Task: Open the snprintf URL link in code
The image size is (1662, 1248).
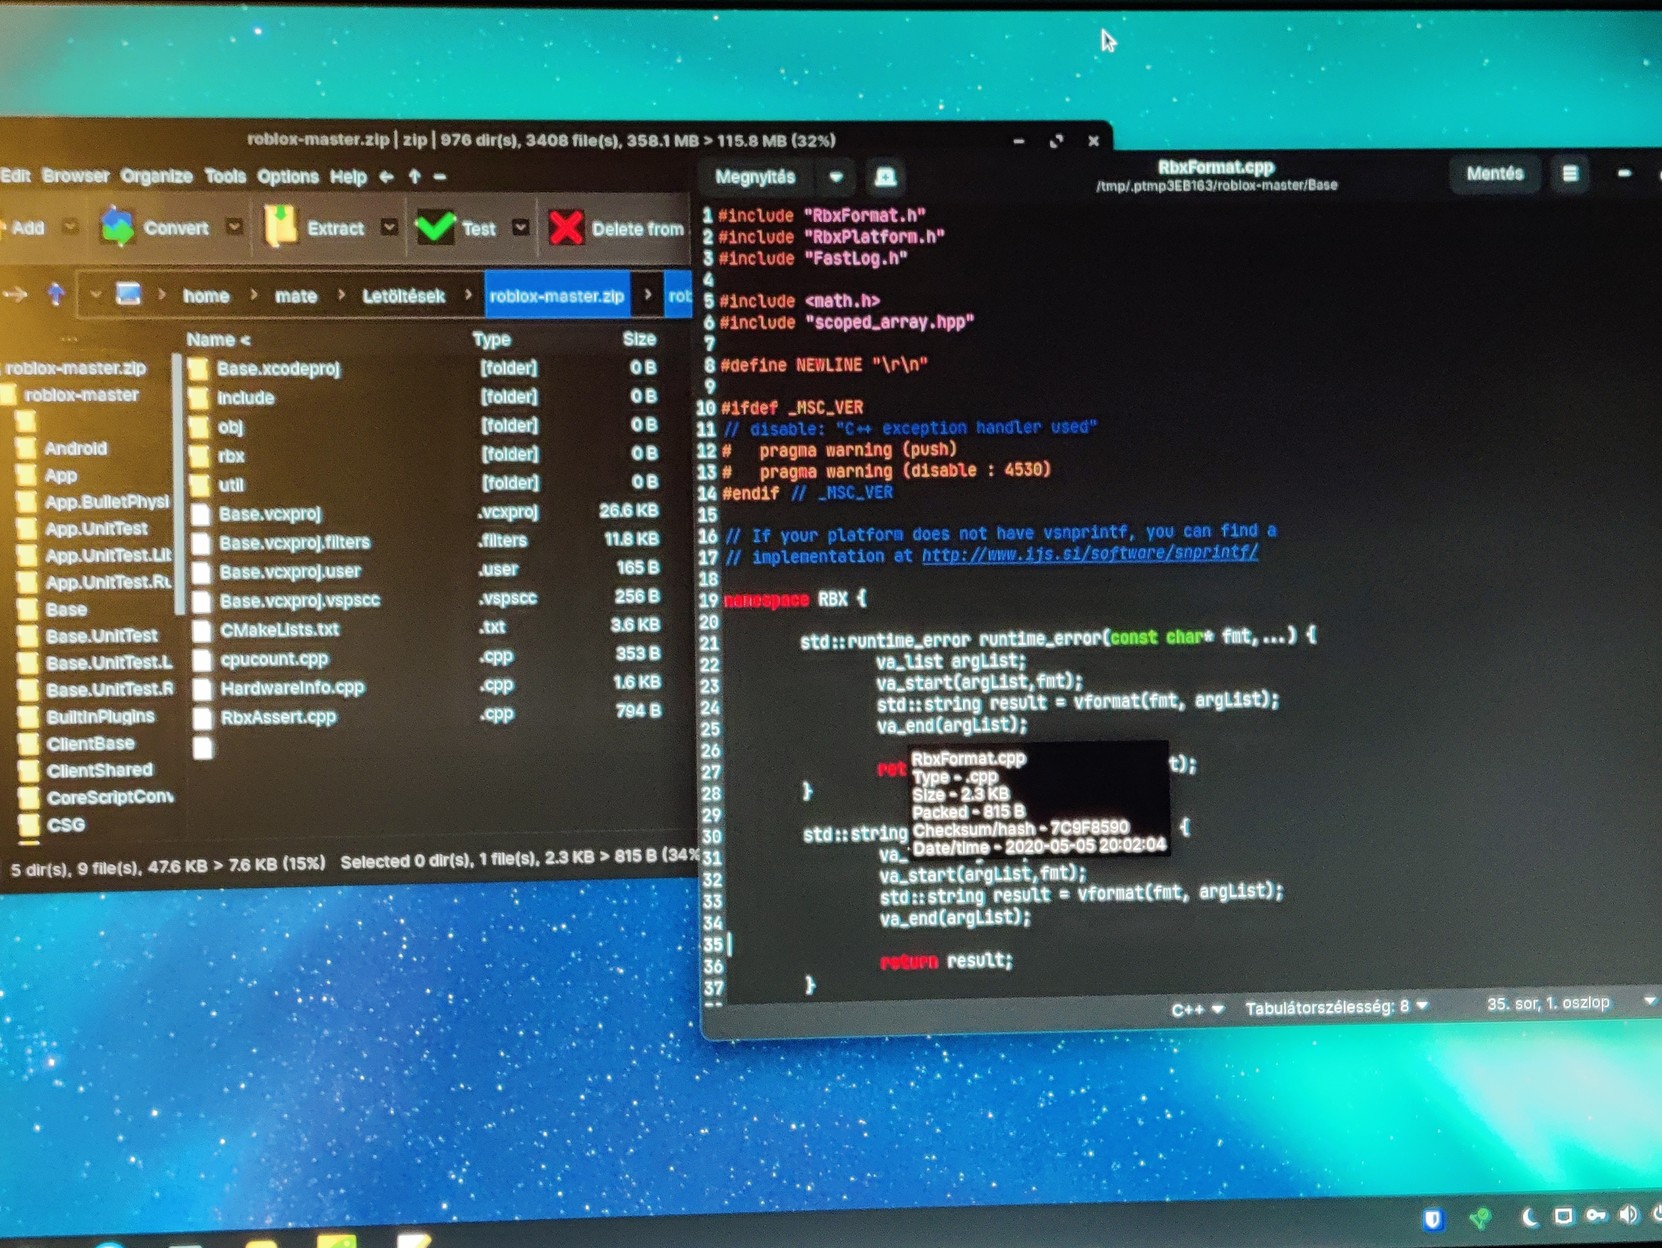Action: tap(1089, 553)
